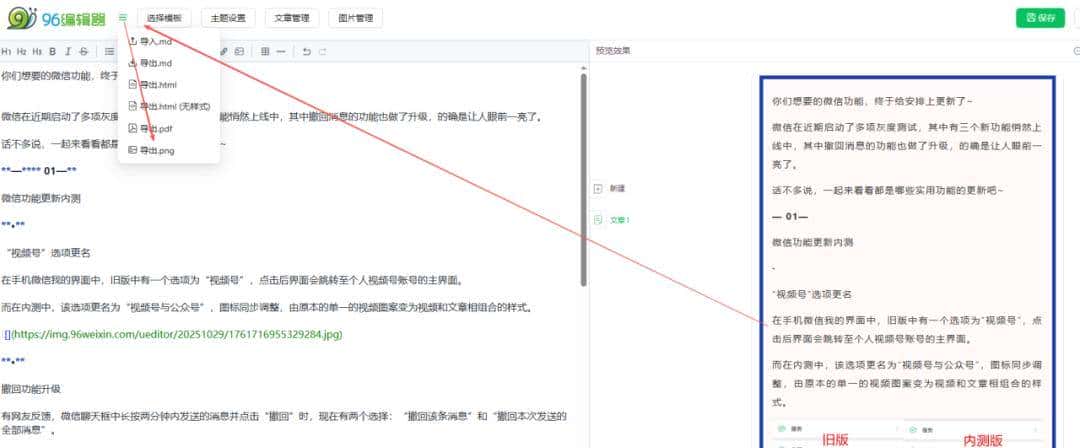Click the 96weixin image URL in editor
Screen dimensions: 1080x448
[177, 334]
